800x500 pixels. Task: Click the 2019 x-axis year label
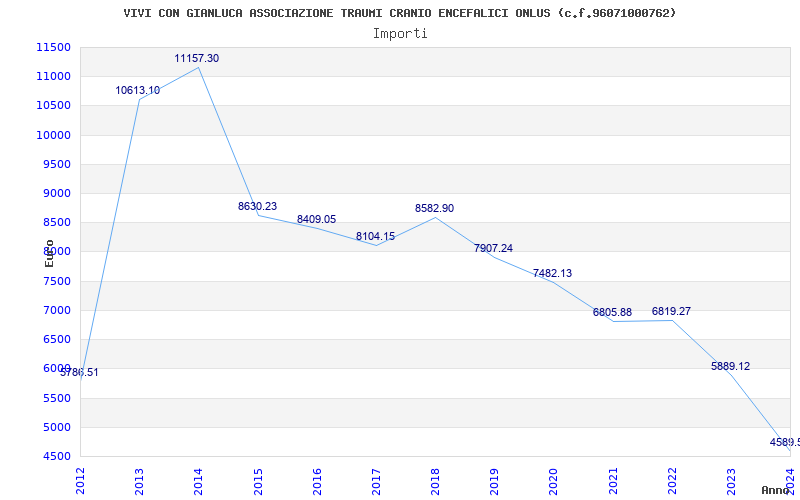tap(494, 481)
